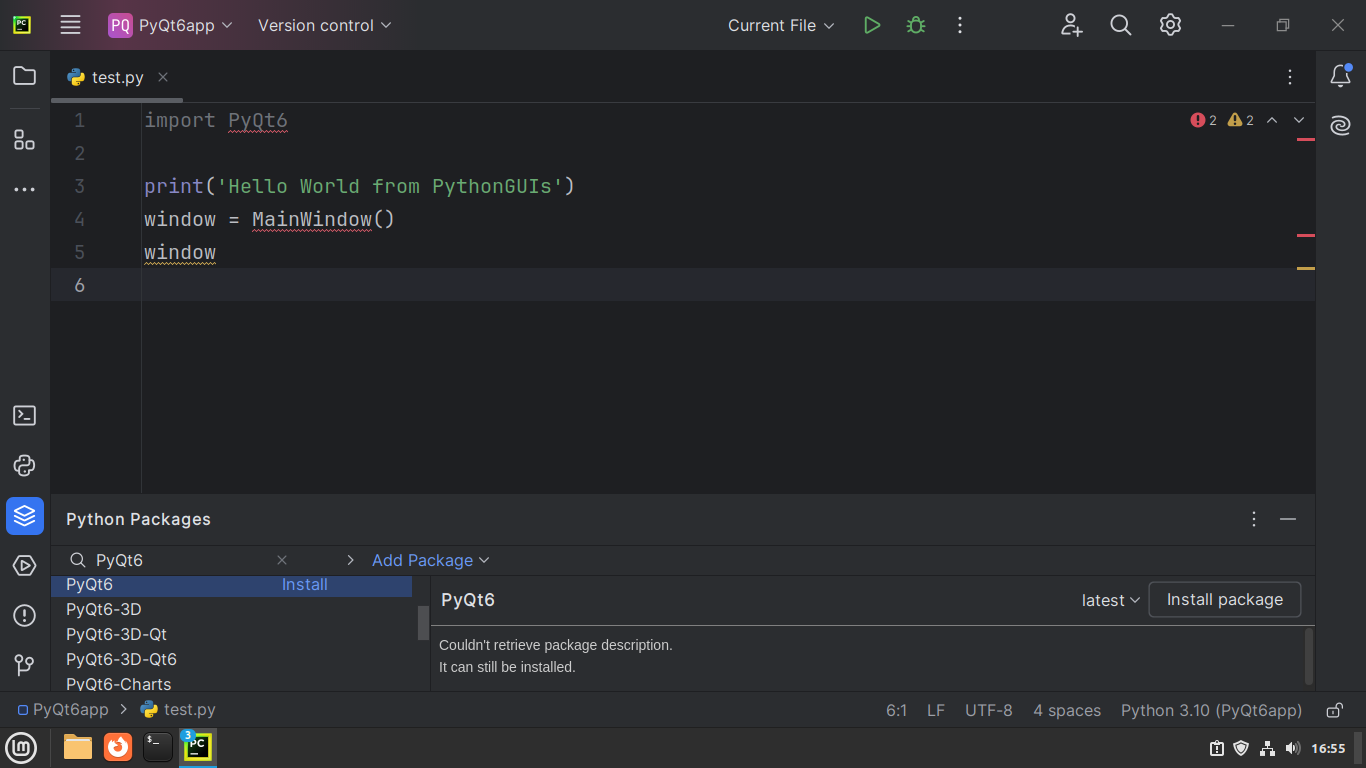
Task: Click PyQt6app in navigation breadcrumb
Action: (x=63, y=710)
